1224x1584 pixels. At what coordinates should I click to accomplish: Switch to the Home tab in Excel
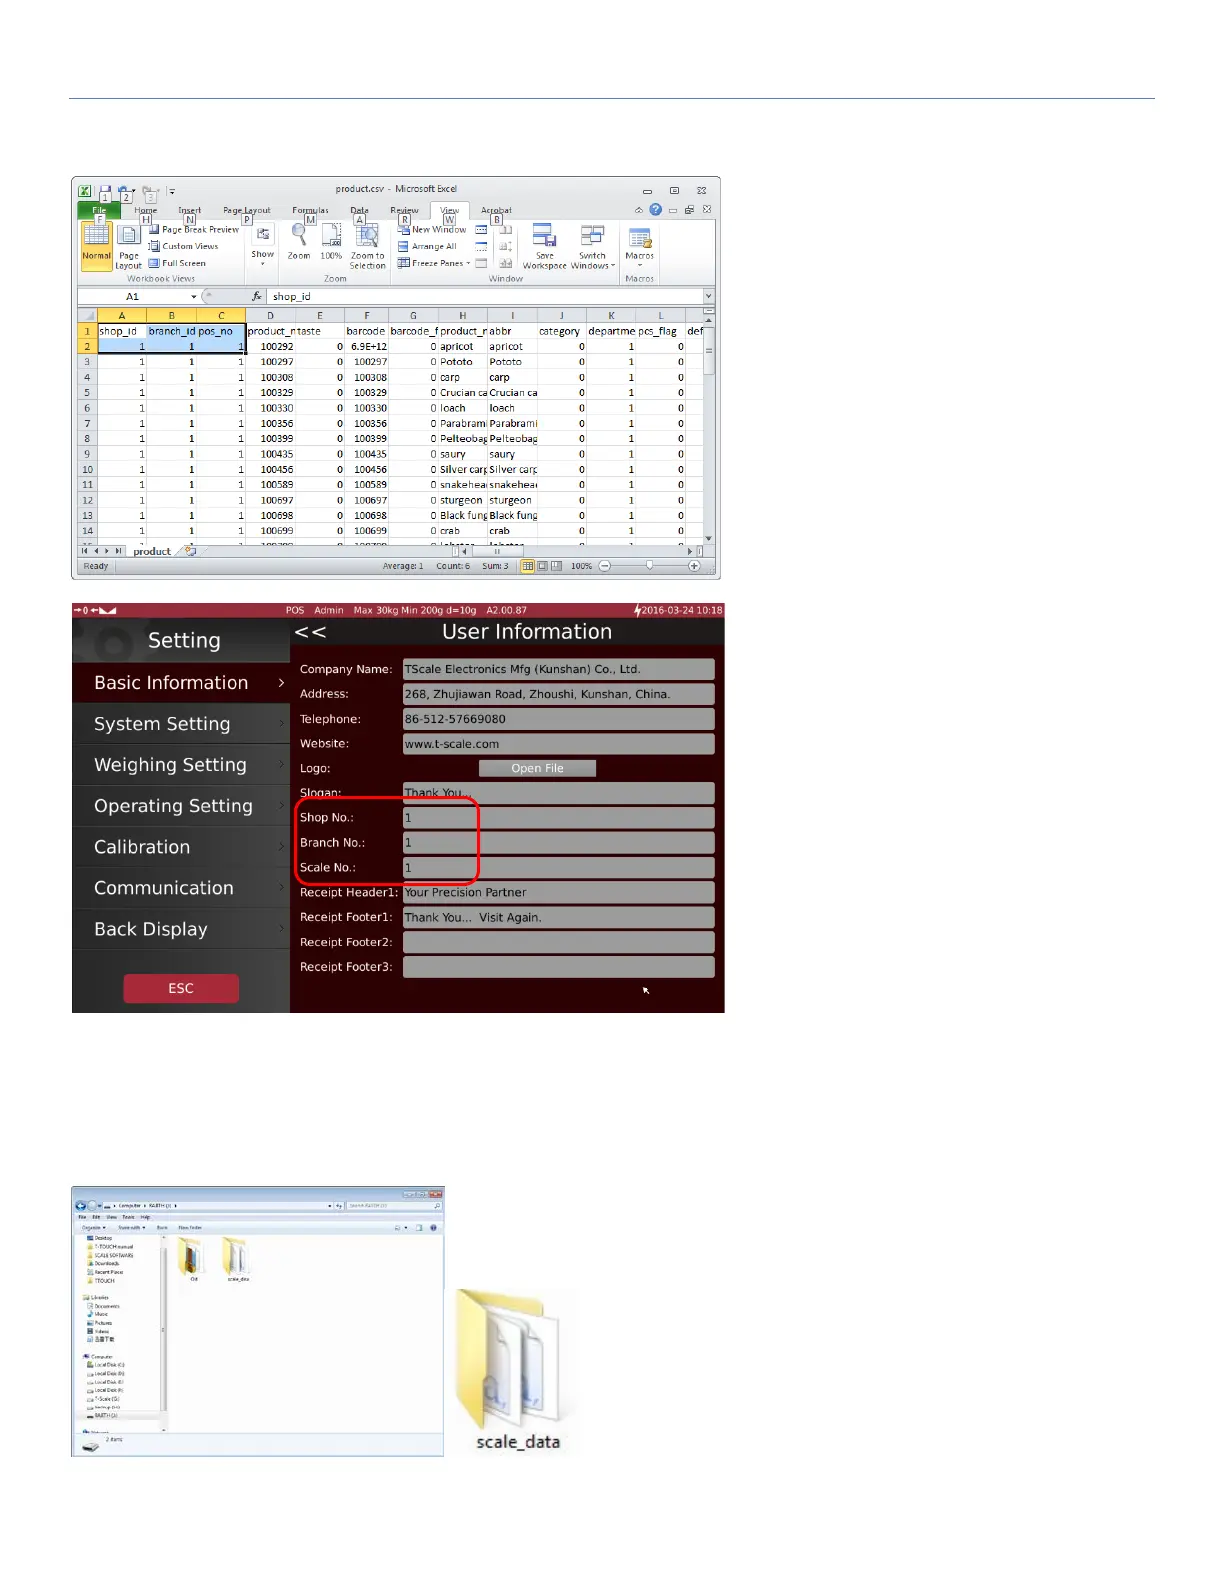(146, 210)
